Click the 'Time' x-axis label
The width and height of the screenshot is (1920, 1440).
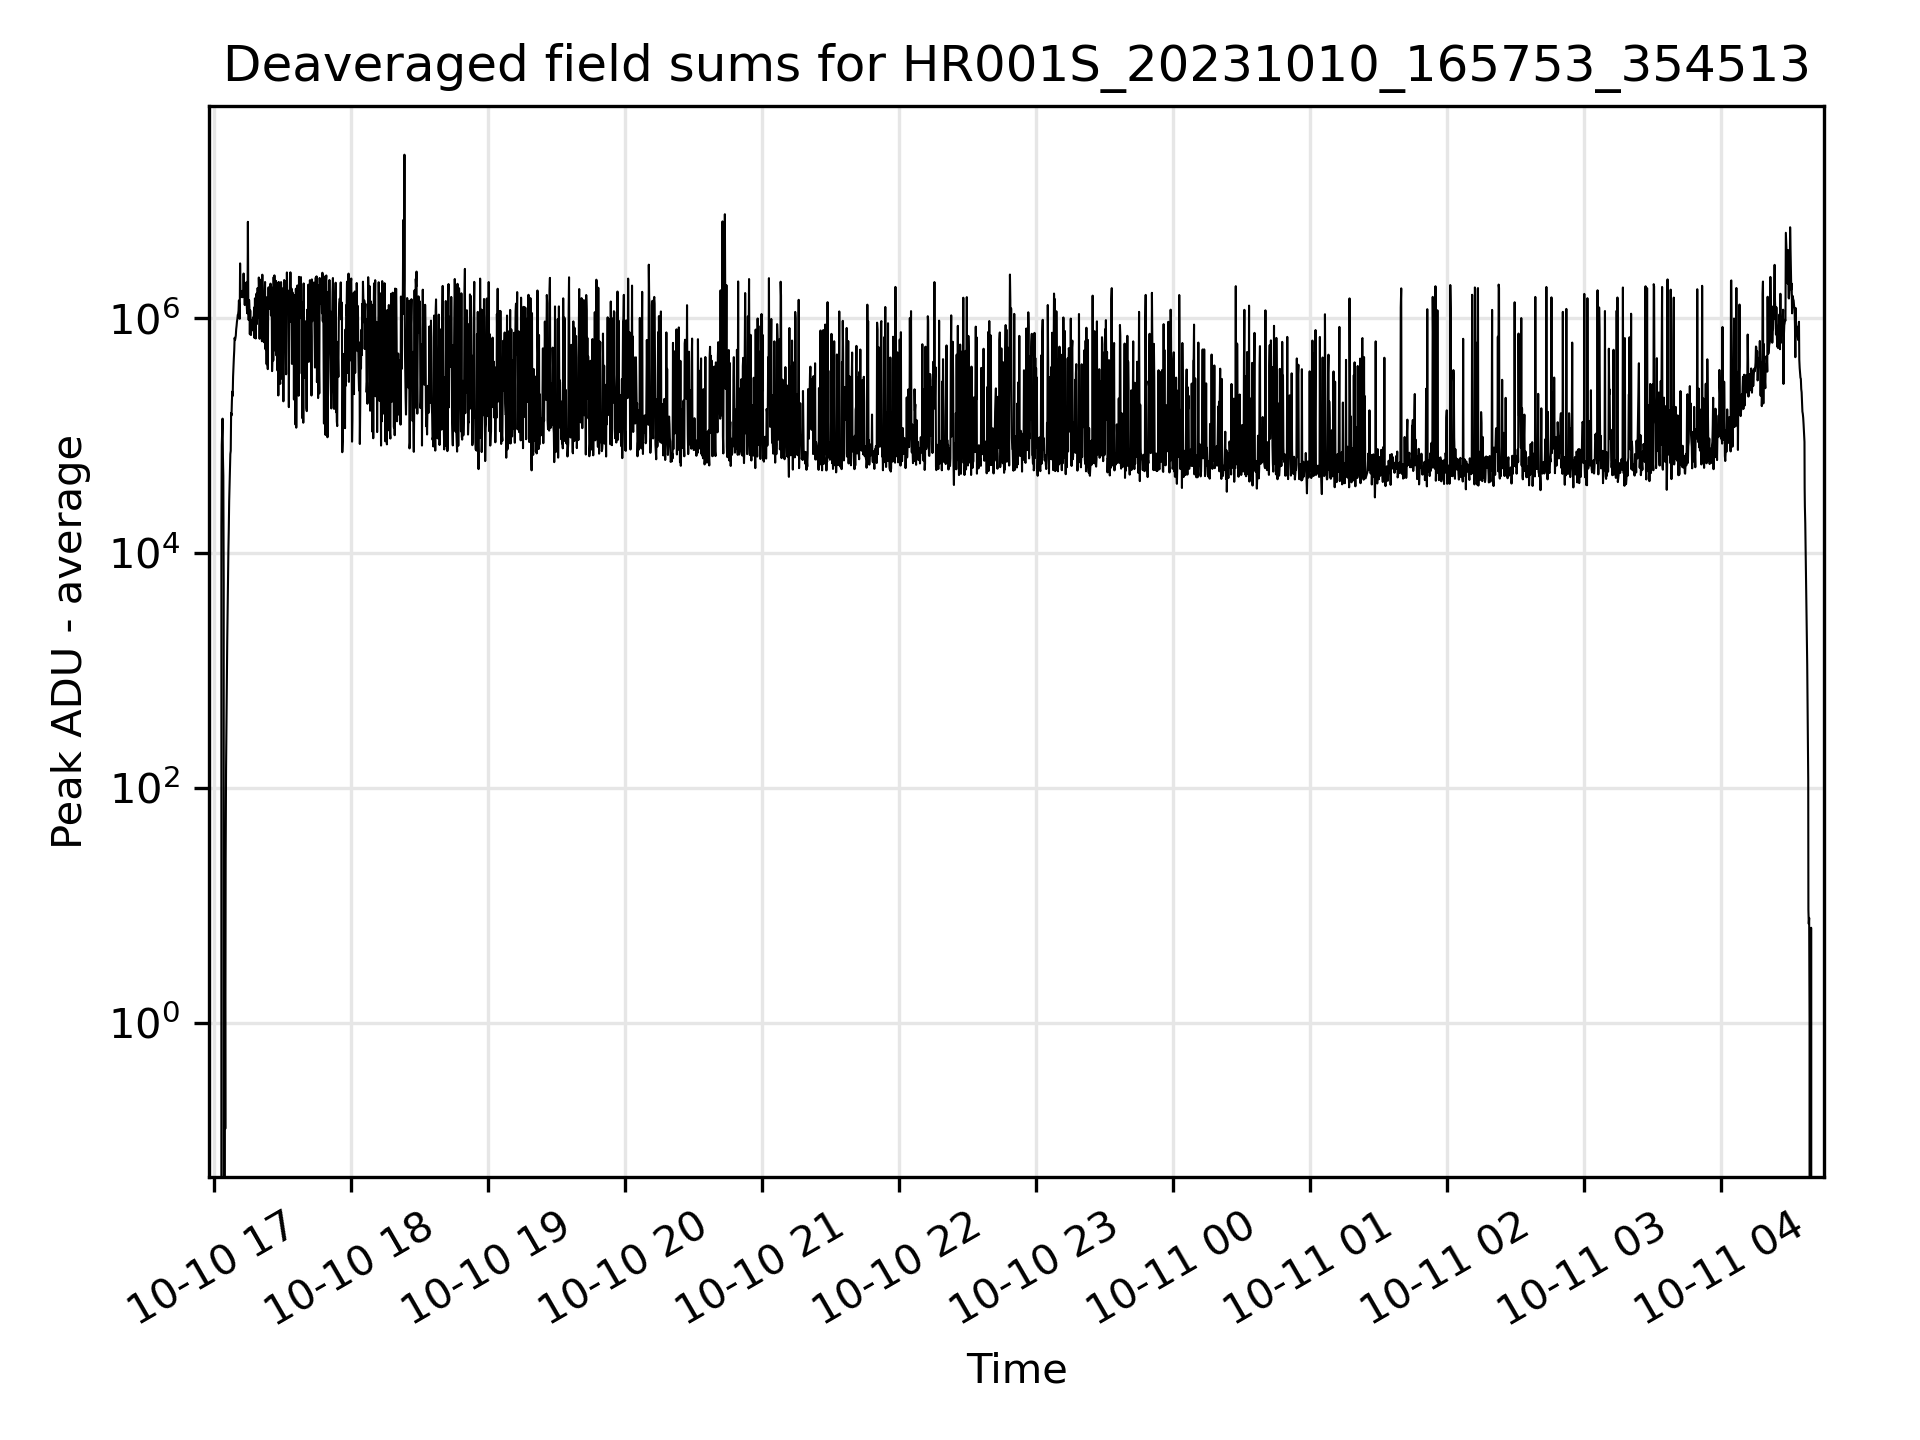pyautogui.click(x=1016, y=1369)
